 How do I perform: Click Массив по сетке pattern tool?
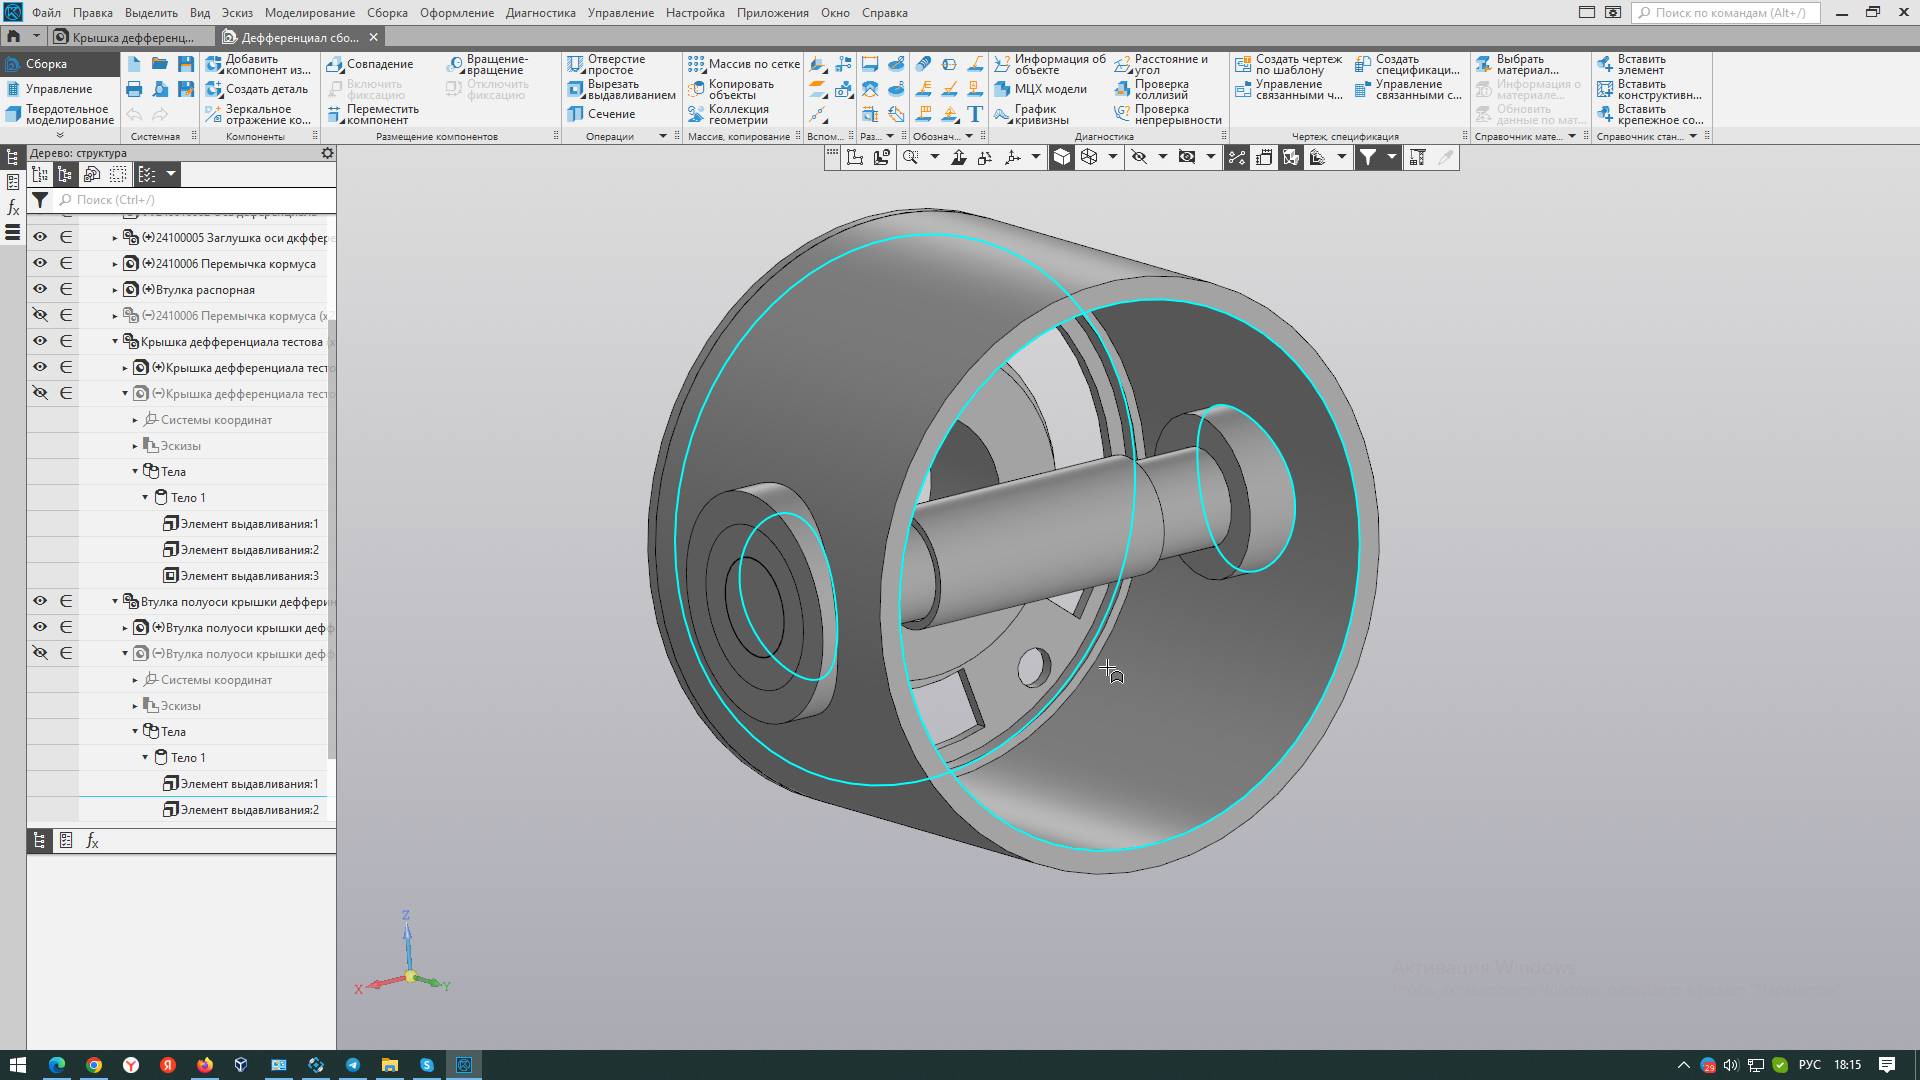743,64
